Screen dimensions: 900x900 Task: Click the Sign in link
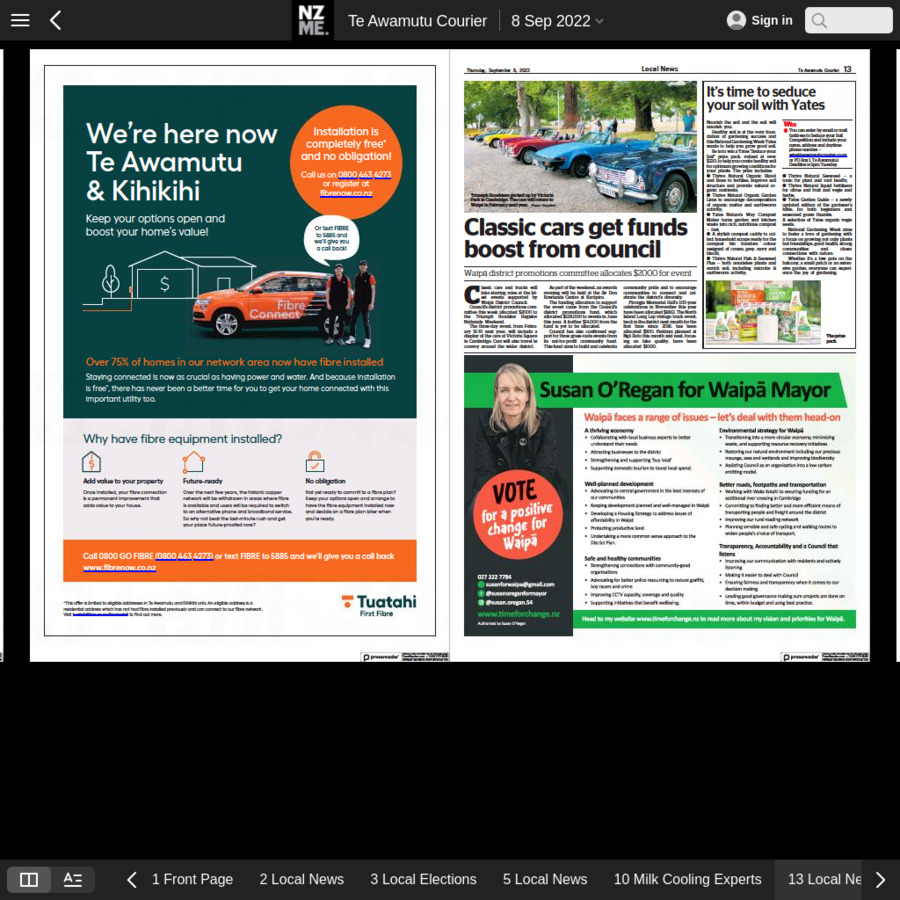771,20
